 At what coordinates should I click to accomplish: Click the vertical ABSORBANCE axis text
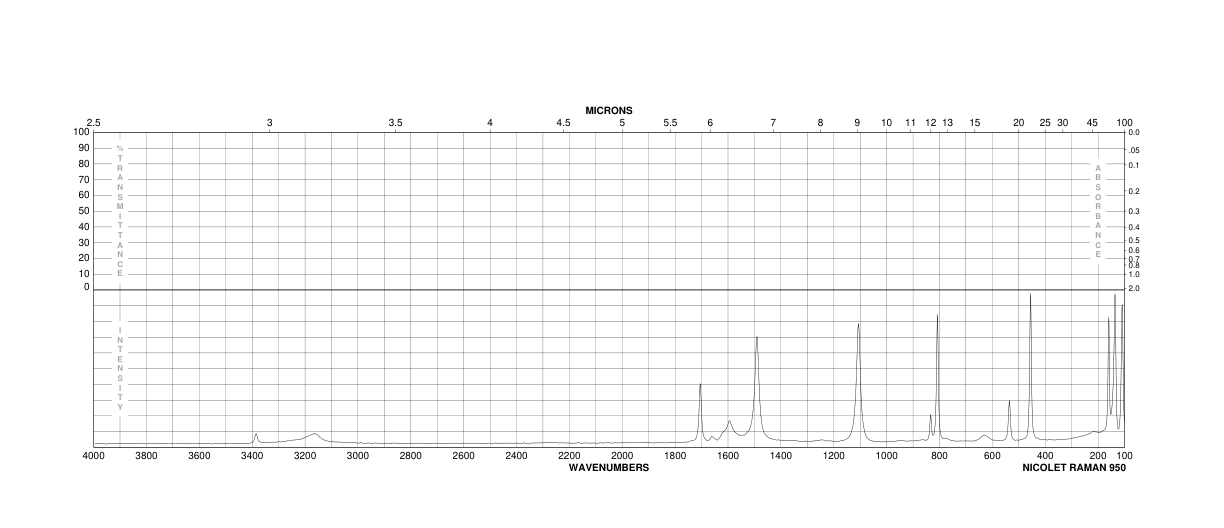click(1097, 211)
